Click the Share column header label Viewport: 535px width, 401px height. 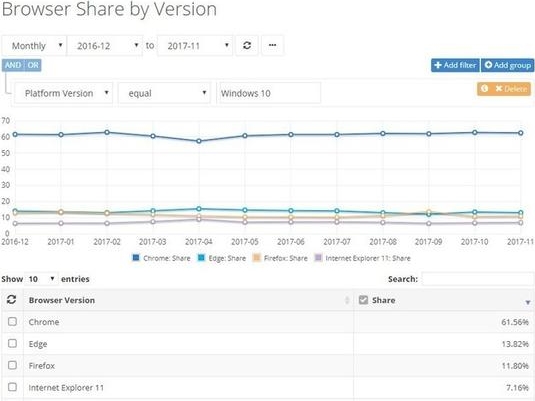click(384, 300)
